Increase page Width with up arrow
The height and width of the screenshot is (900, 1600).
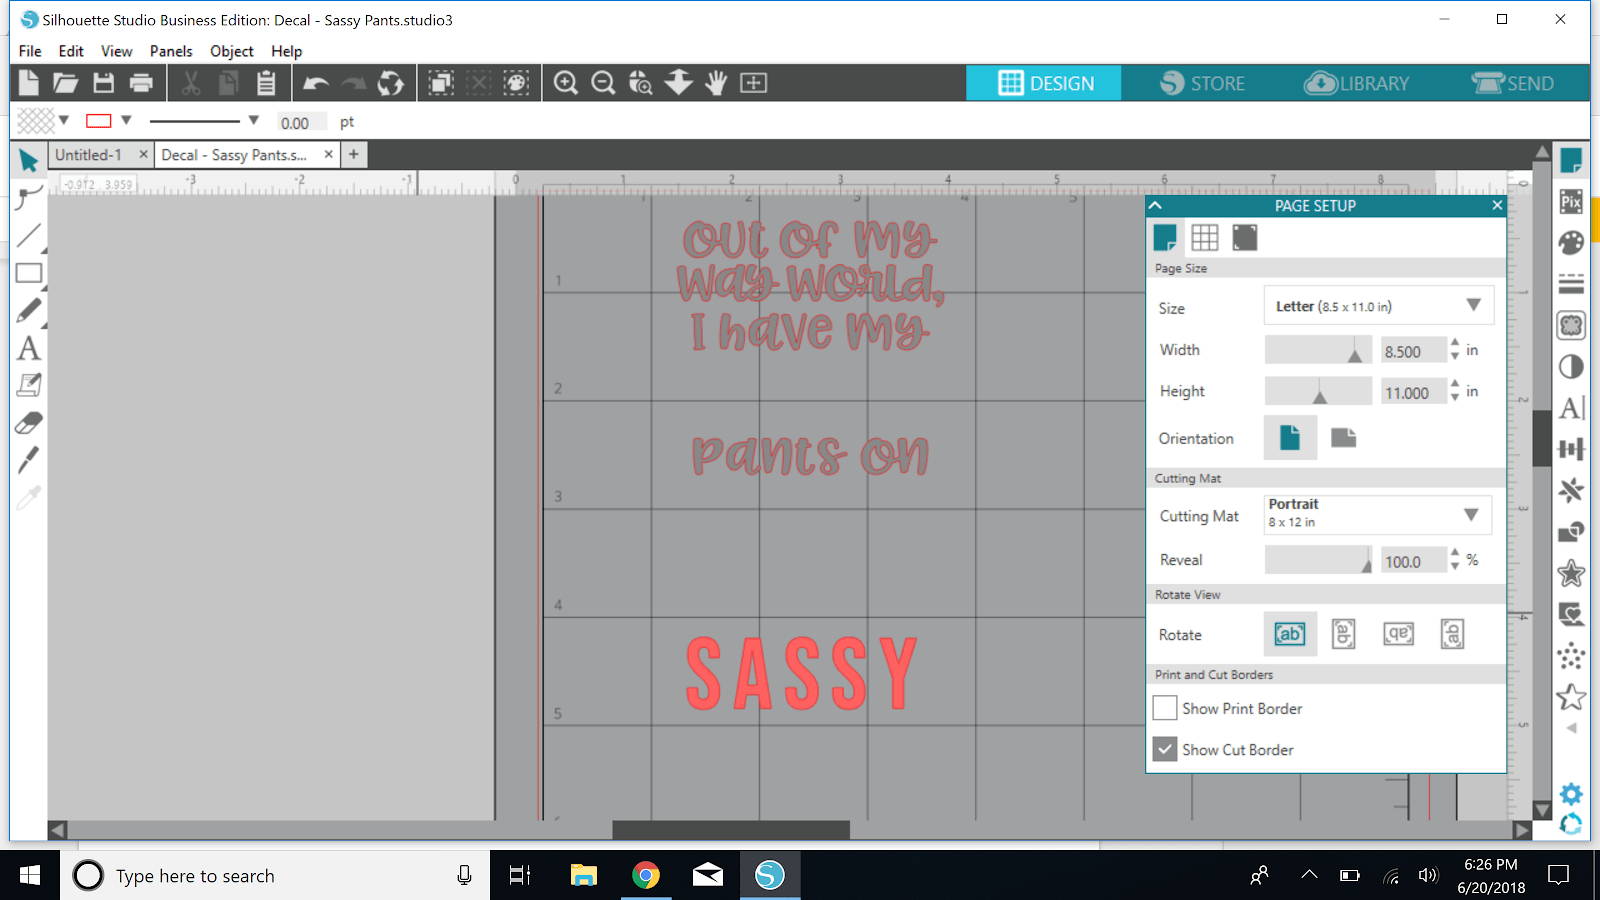pyautogui.click(x=1455, y=343)
